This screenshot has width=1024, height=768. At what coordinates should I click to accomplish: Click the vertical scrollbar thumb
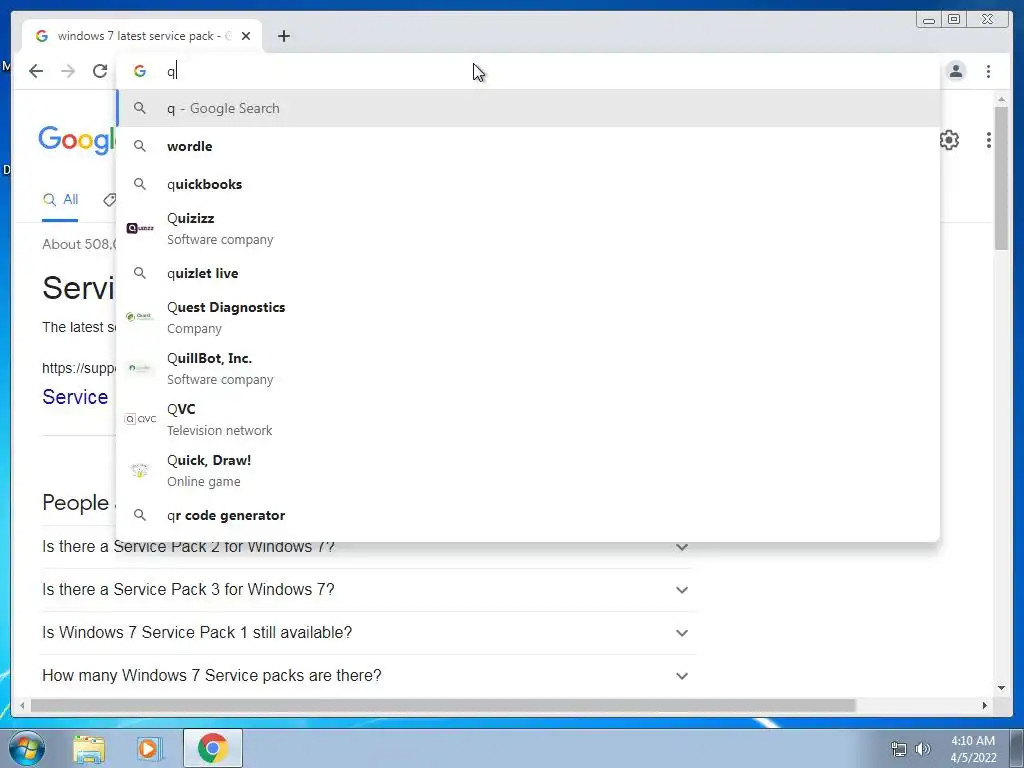pyautogui.click(x=1001, y=178)
